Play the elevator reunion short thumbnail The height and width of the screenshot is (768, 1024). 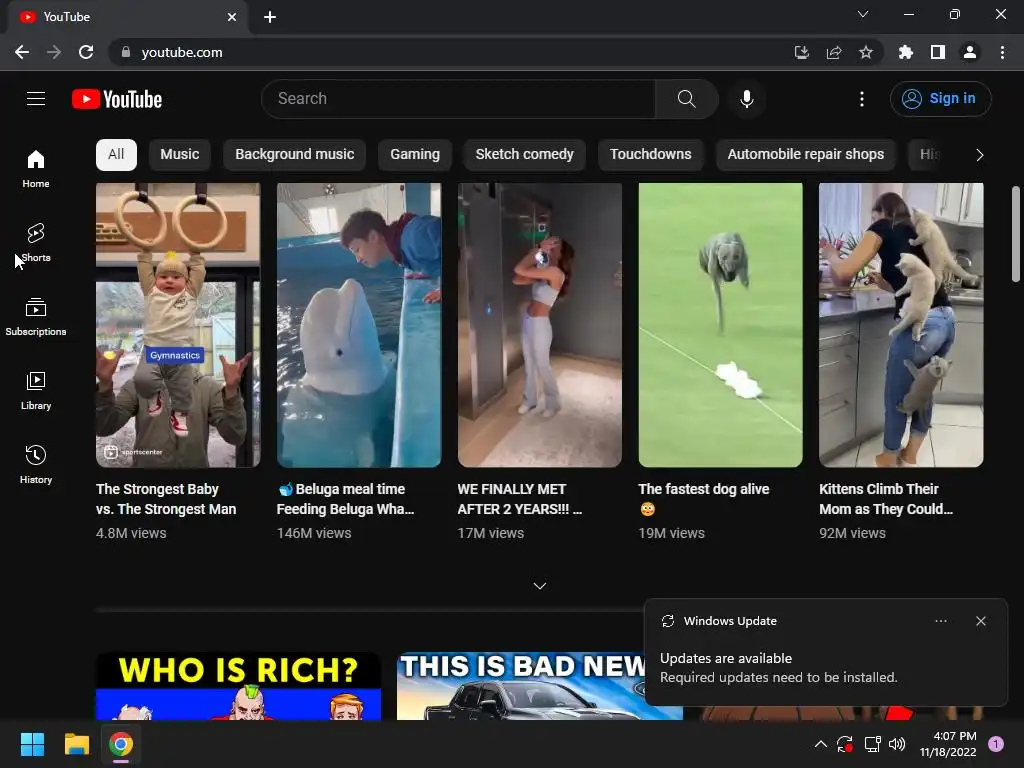[539, 325]
